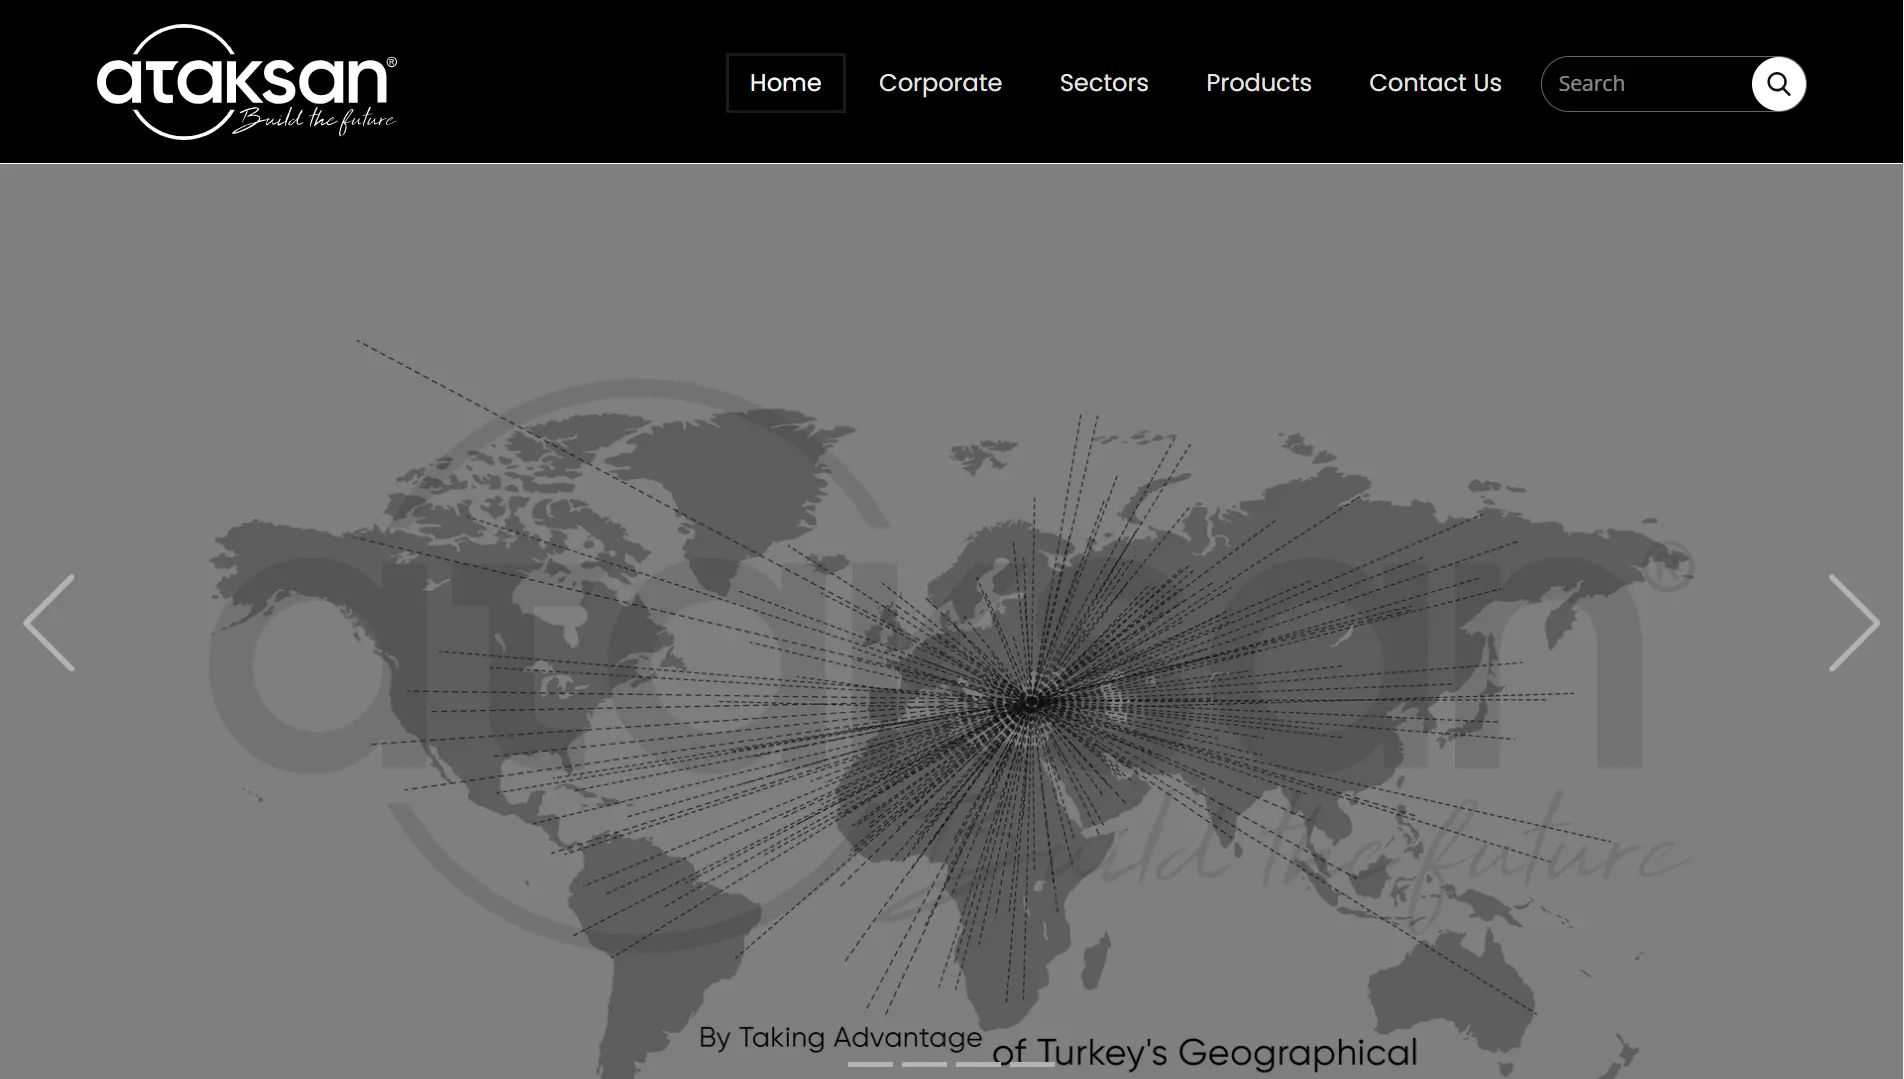The width and height of the screenshot is (1904, 1079).
Task: Jump to the second slide indicator
Action: [924, 1064]
